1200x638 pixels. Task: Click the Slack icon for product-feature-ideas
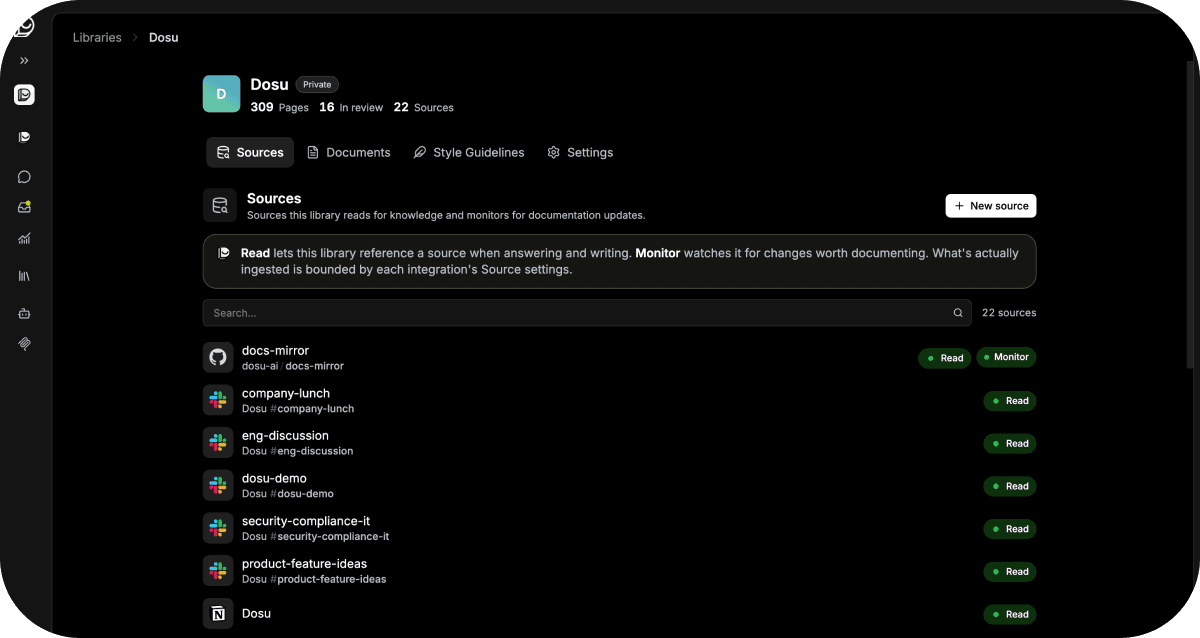point(218,571)
